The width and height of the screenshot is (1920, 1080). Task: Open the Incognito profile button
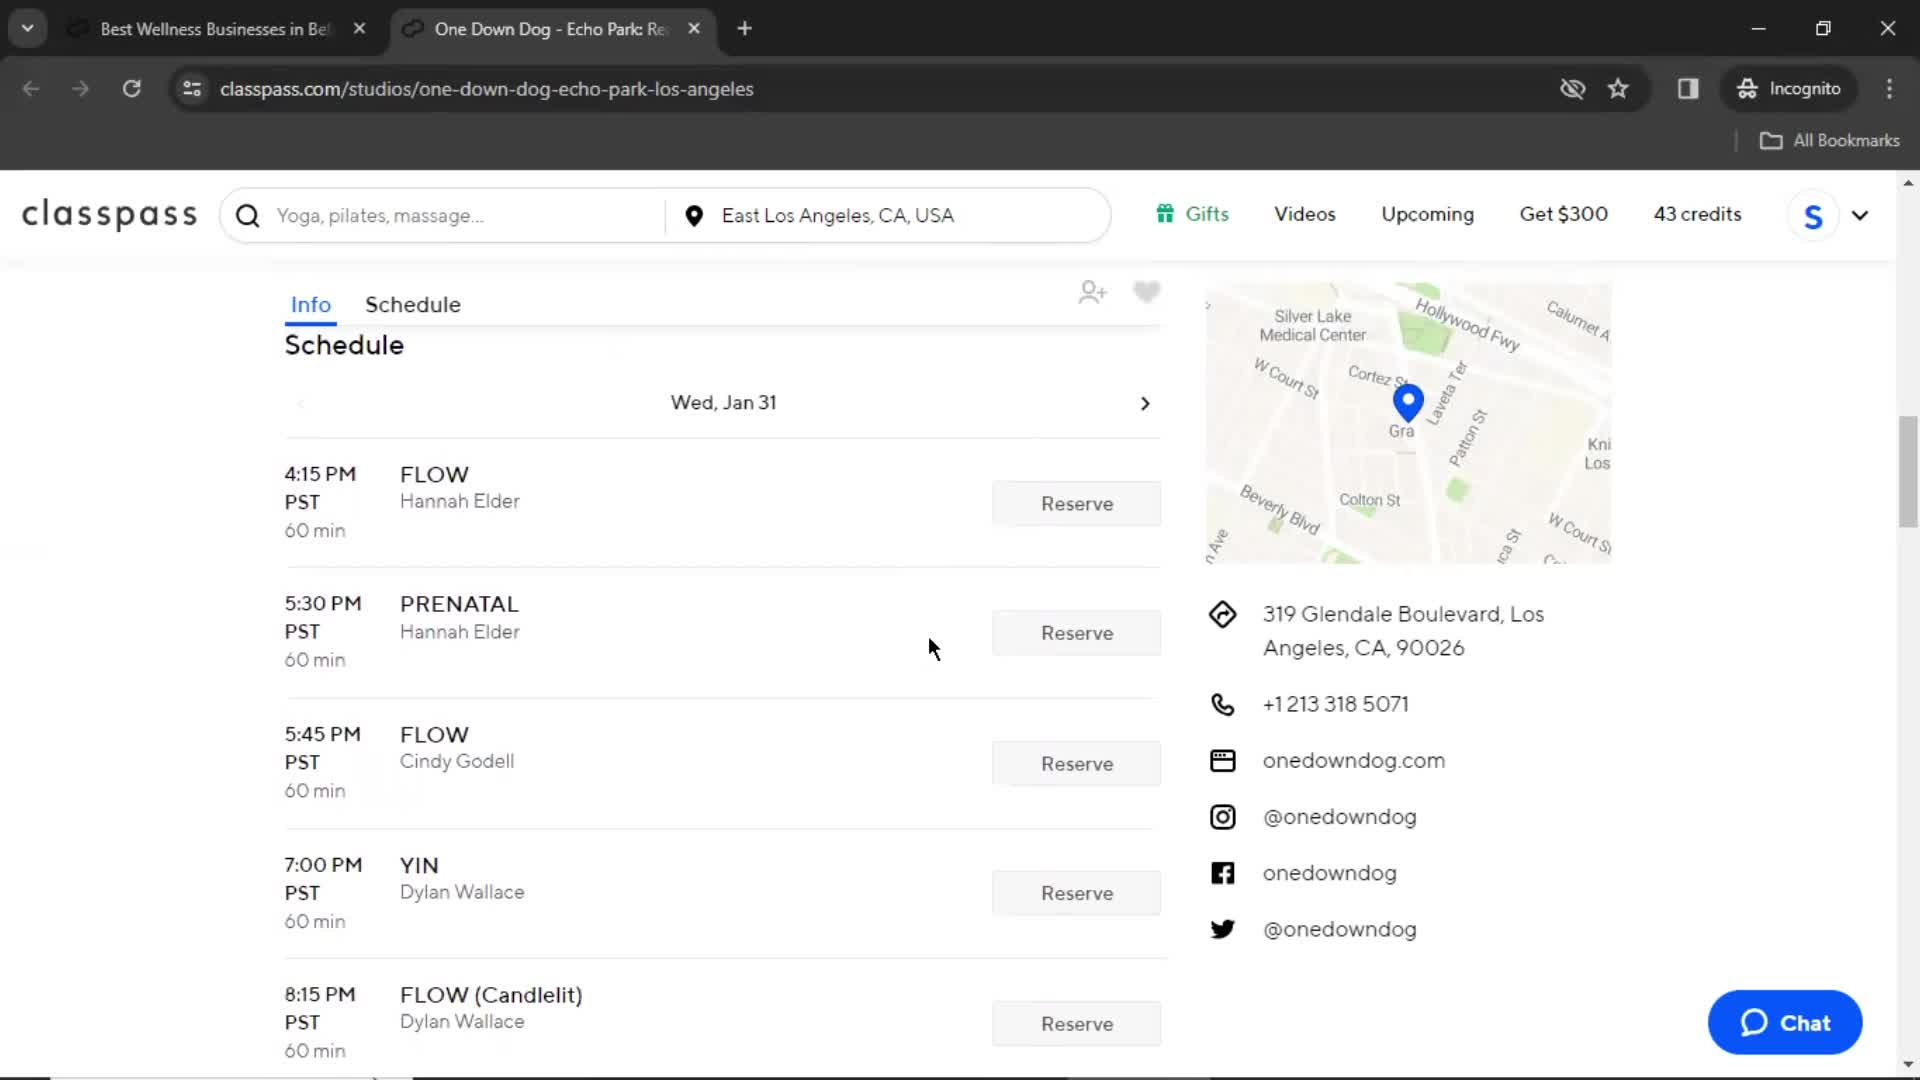coord(1789,89)
